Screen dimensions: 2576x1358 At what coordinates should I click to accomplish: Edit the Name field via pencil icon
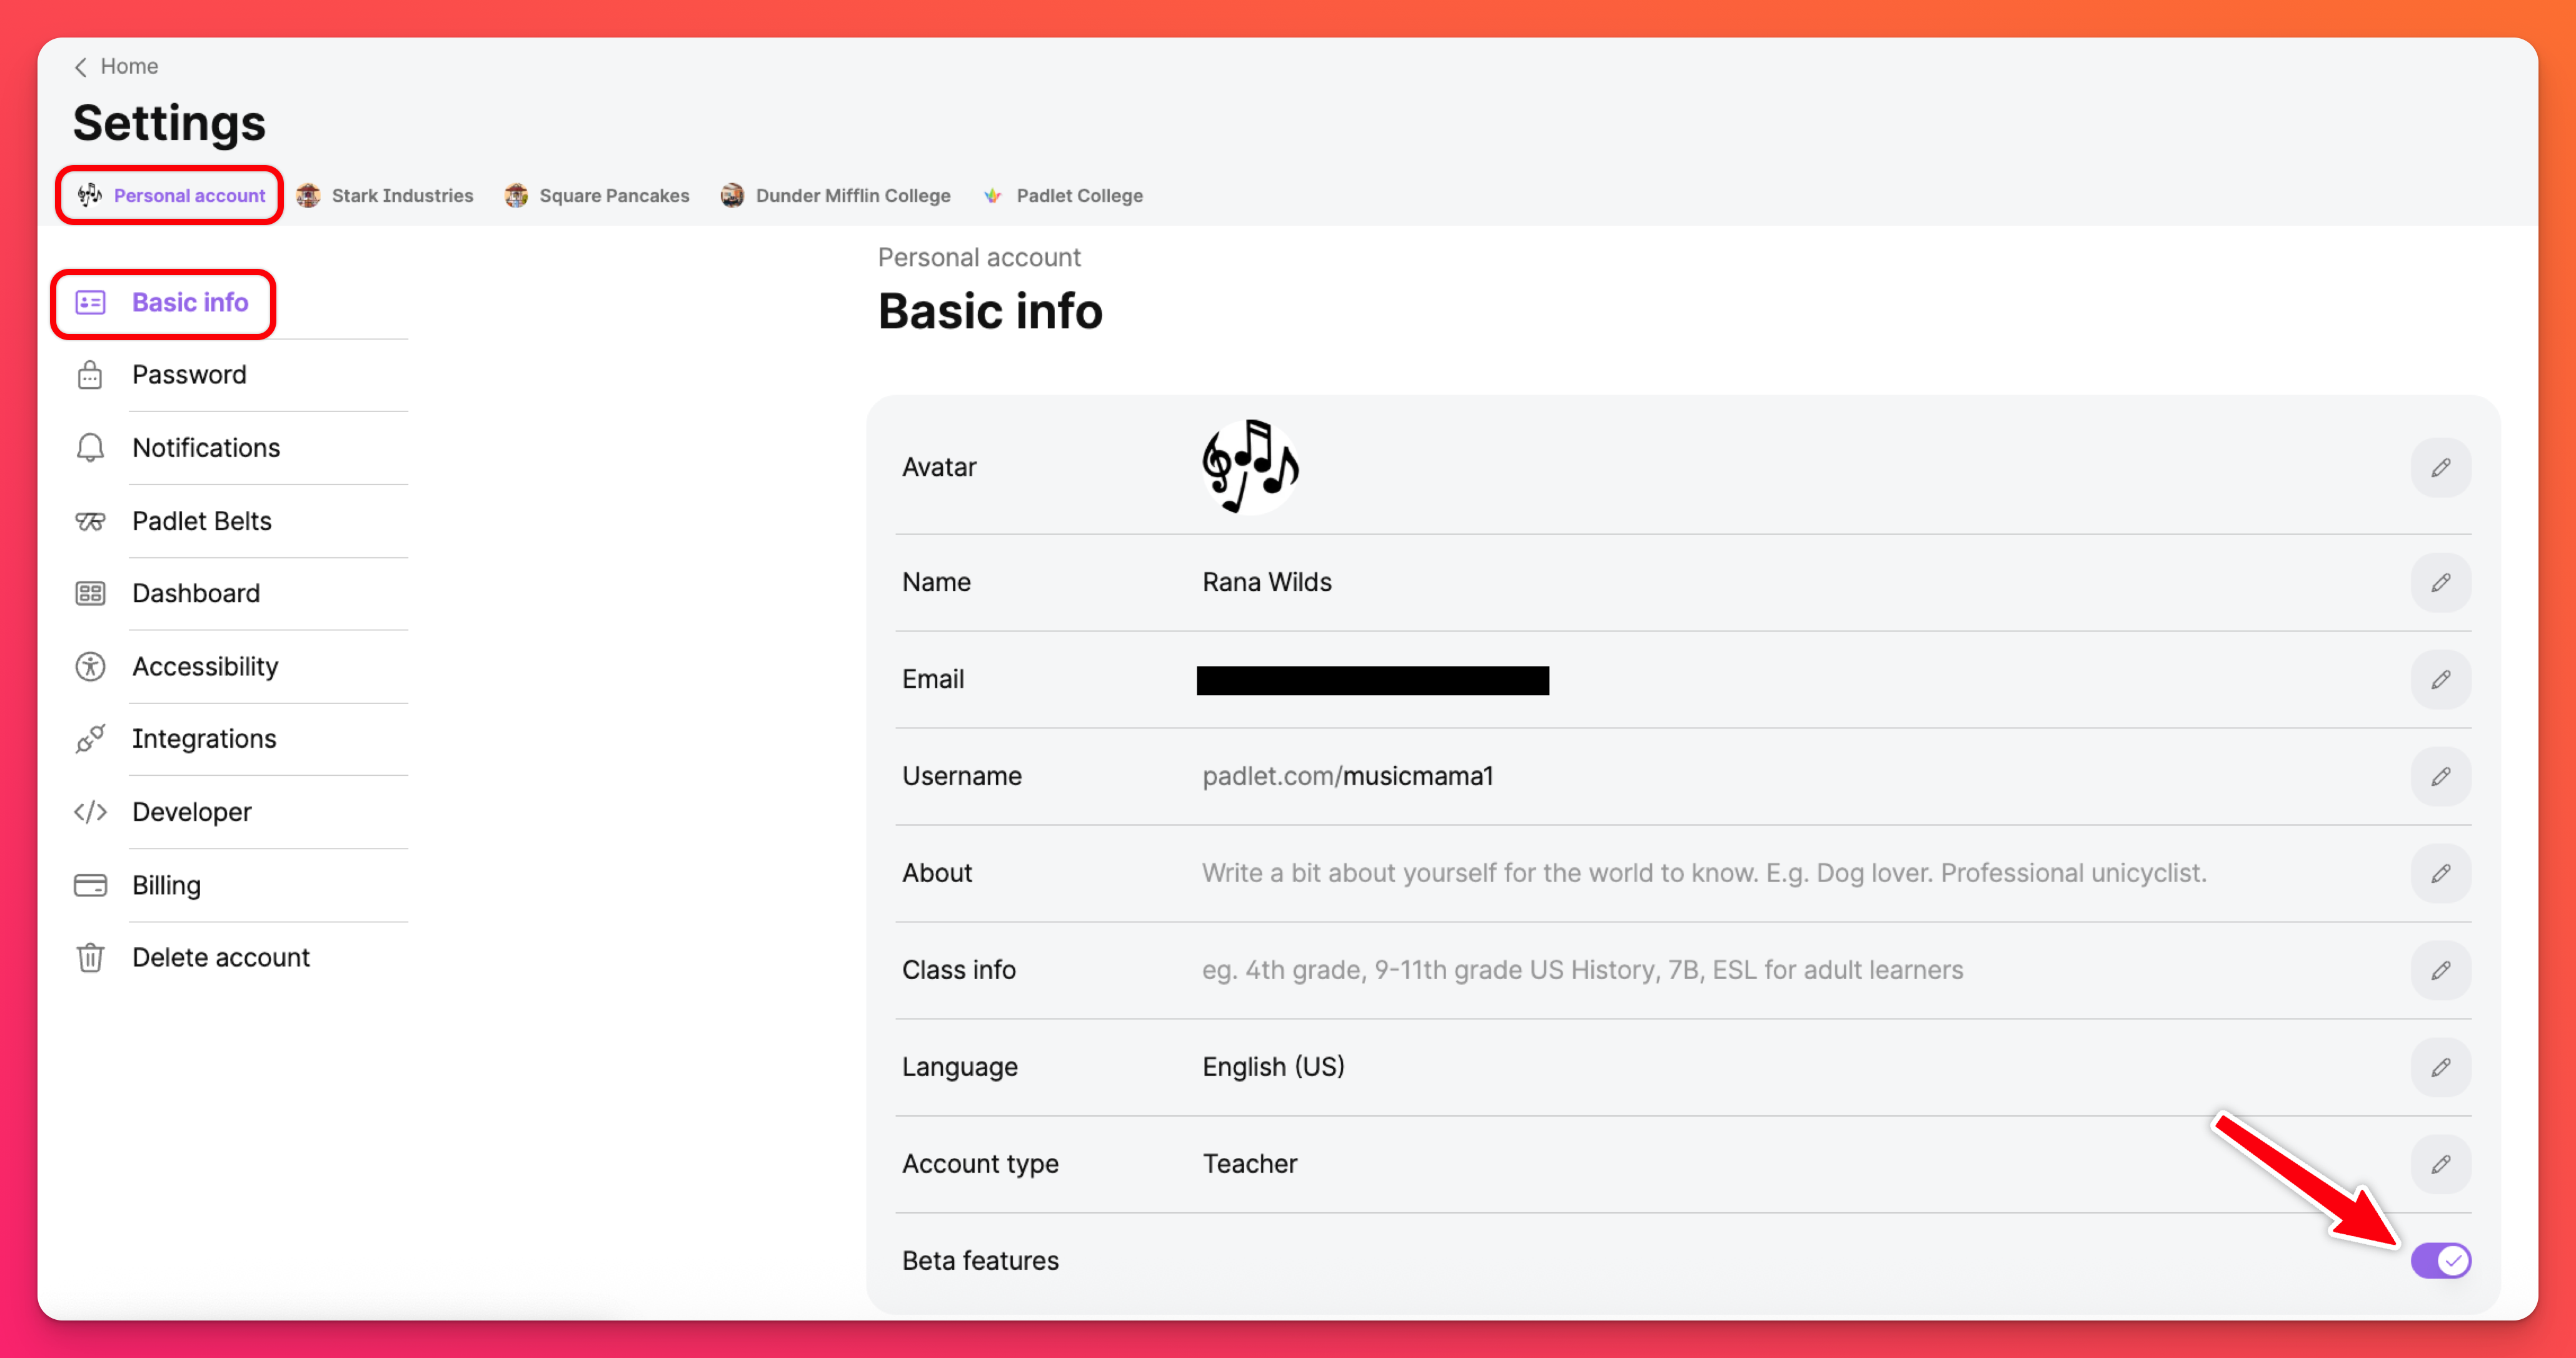(2440, 582)
